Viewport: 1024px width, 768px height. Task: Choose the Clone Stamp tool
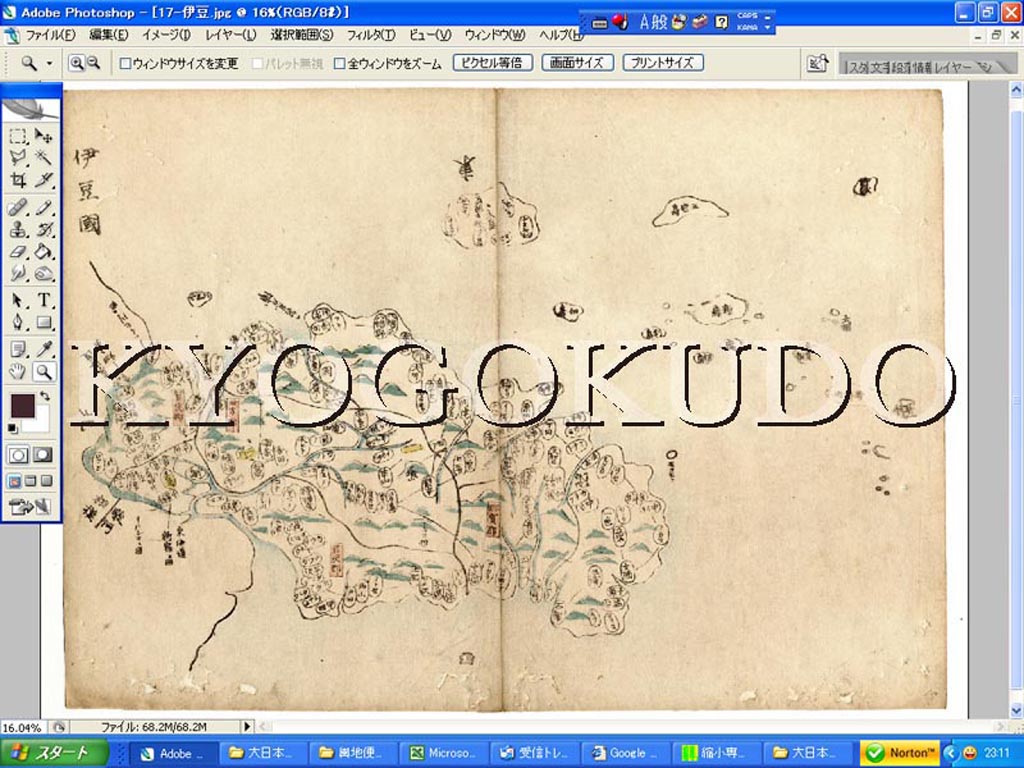click(x=18, y=229)
